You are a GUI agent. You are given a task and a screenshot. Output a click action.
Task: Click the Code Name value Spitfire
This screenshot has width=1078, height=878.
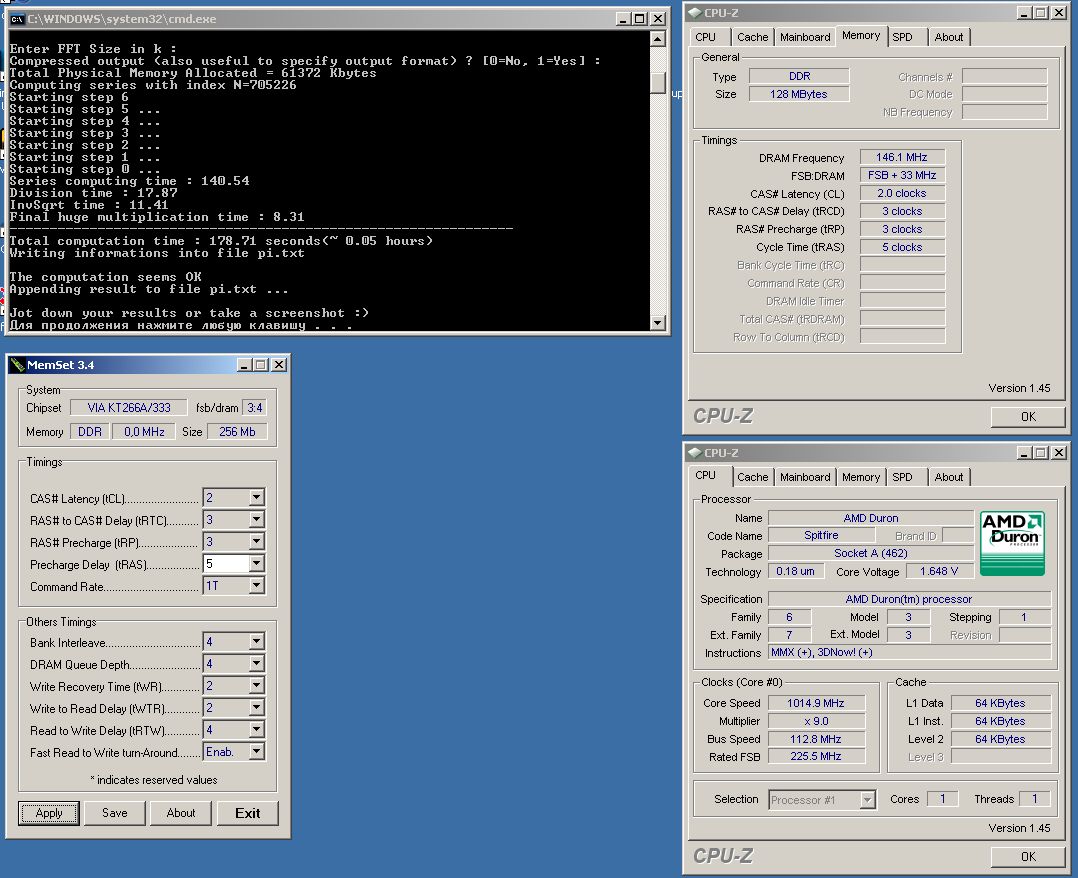[821, 535]
